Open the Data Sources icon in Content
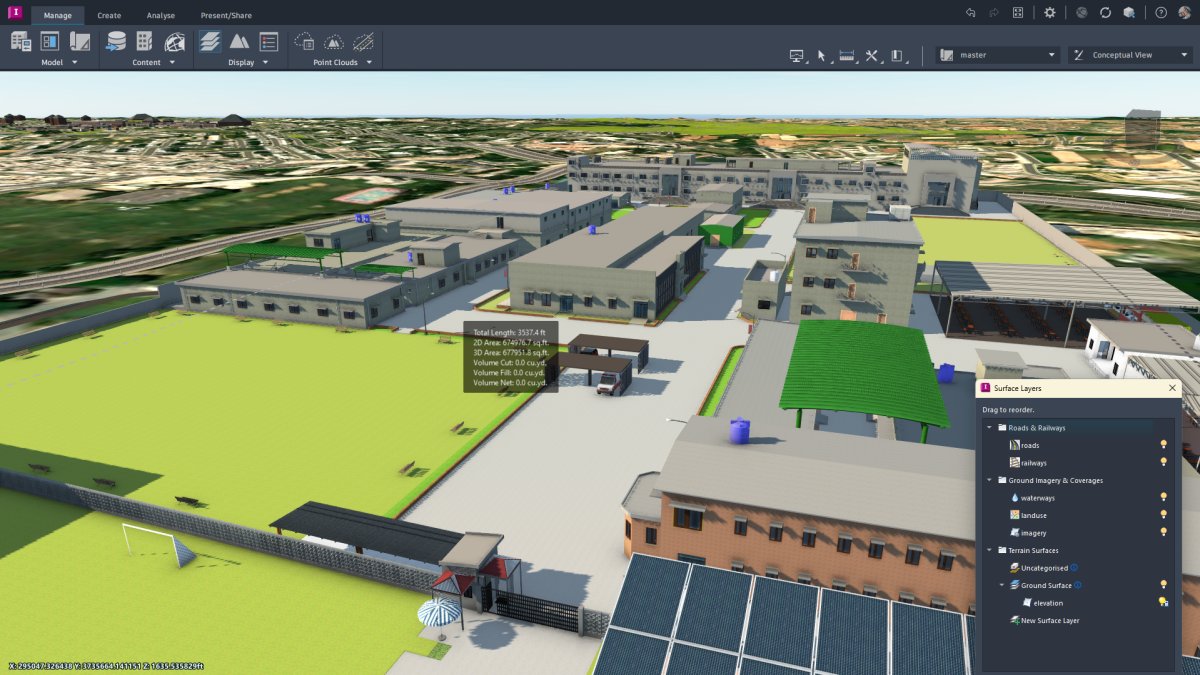The width and height of the screenshot is (1200, 675). [x=116, y=41]
